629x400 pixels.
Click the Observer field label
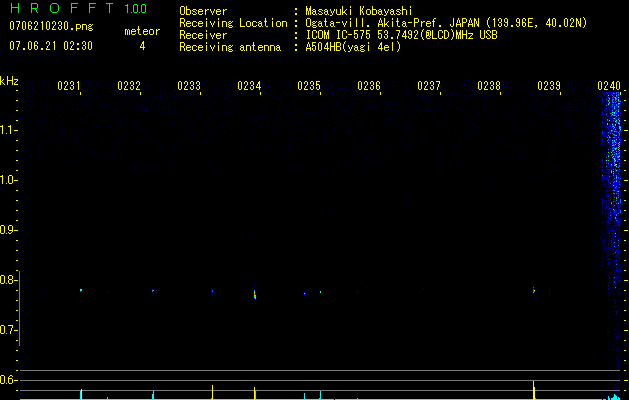(x=203, y=11)
